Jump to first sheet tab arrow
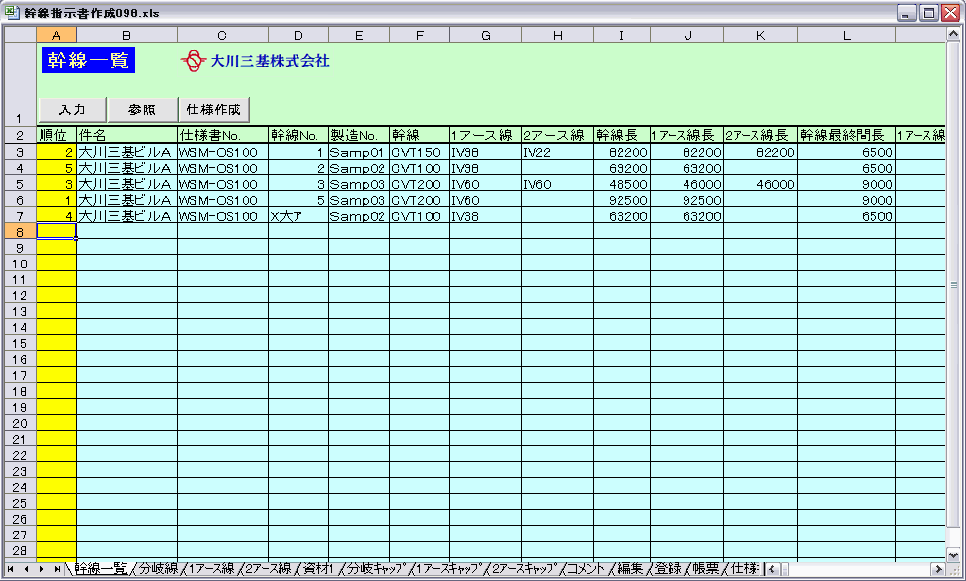 (x=10, y=569)
